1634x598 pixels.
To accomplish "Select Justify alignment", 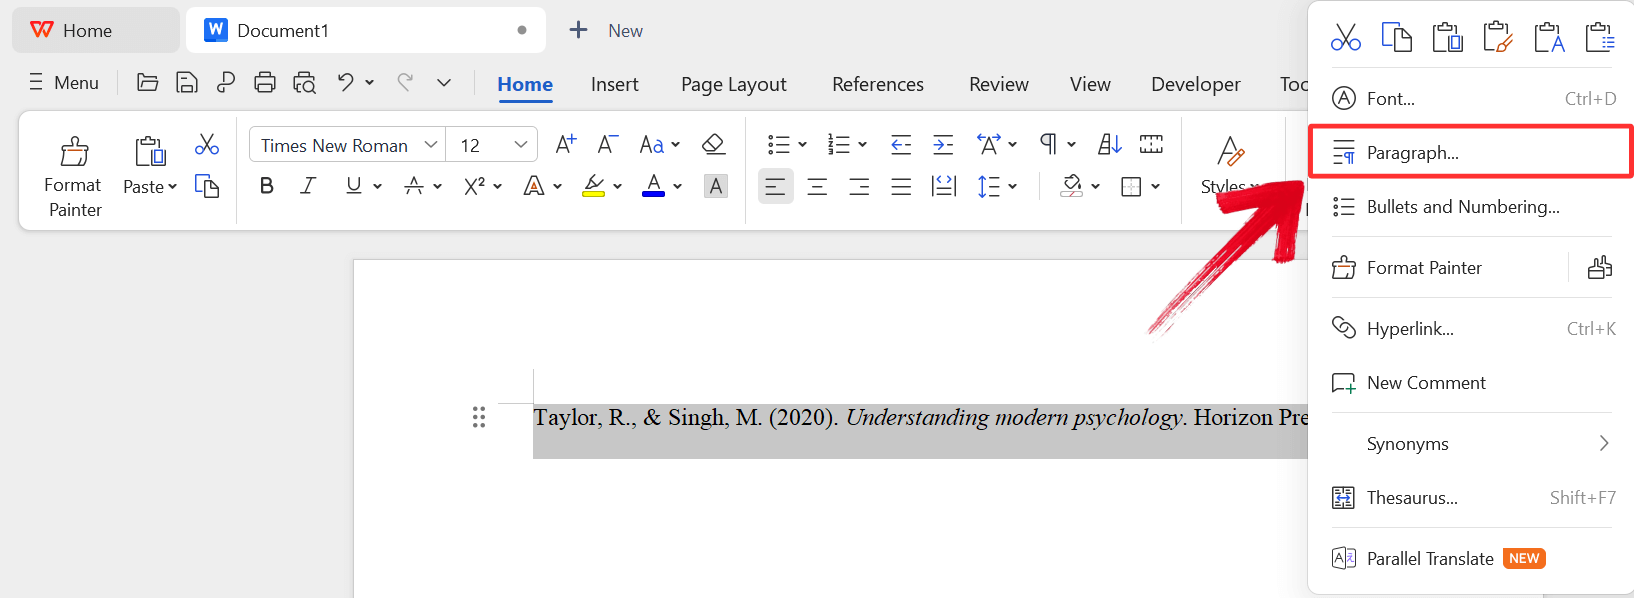I will coord(901,186).
